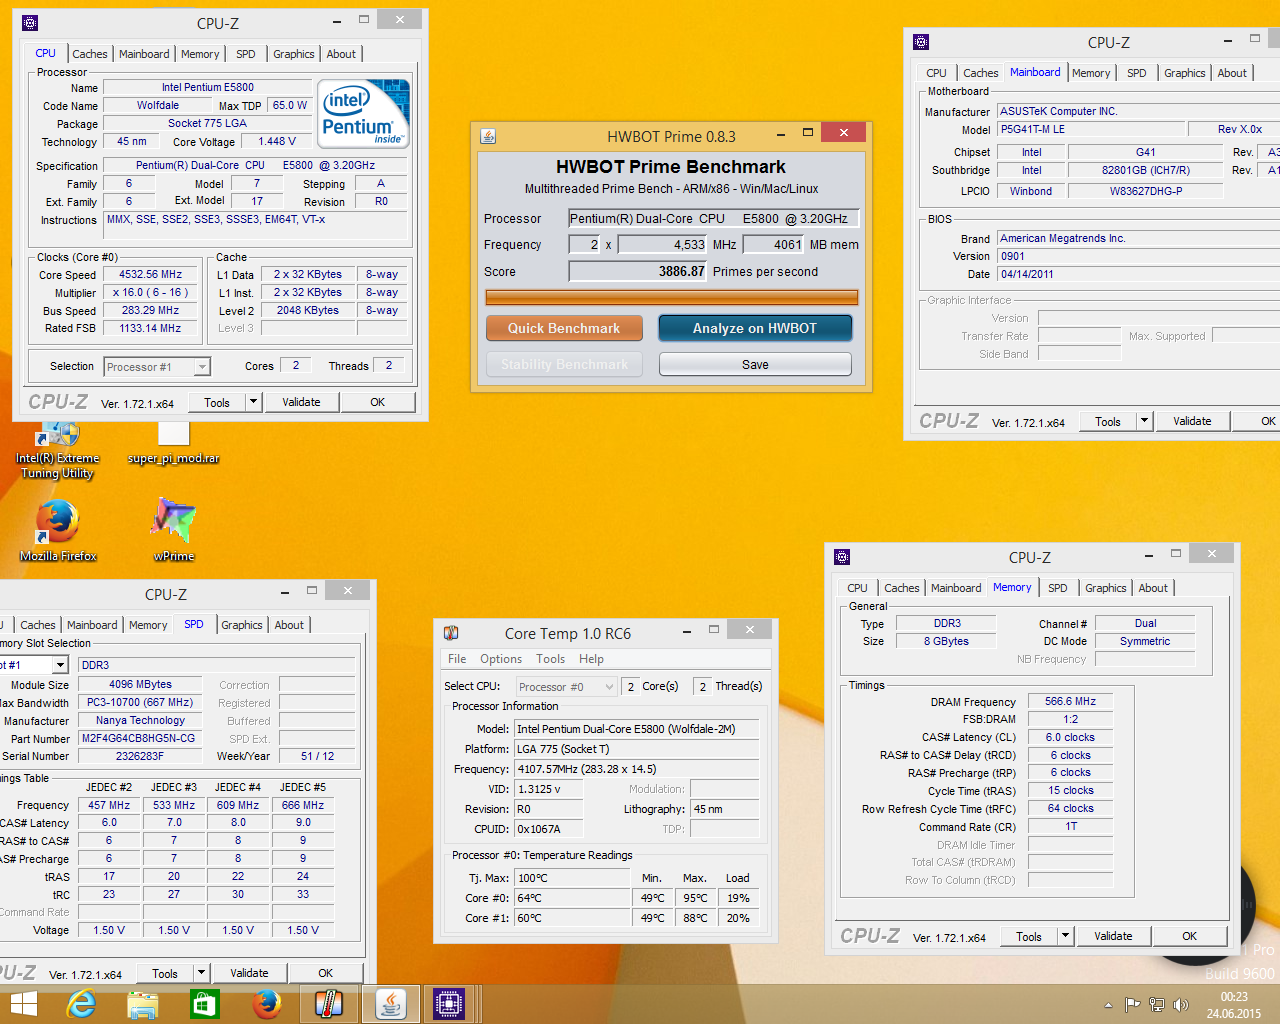Click Mainboard model P5G41T-M LE
1280x1024 pixels.
click(x=1091, y=129)
